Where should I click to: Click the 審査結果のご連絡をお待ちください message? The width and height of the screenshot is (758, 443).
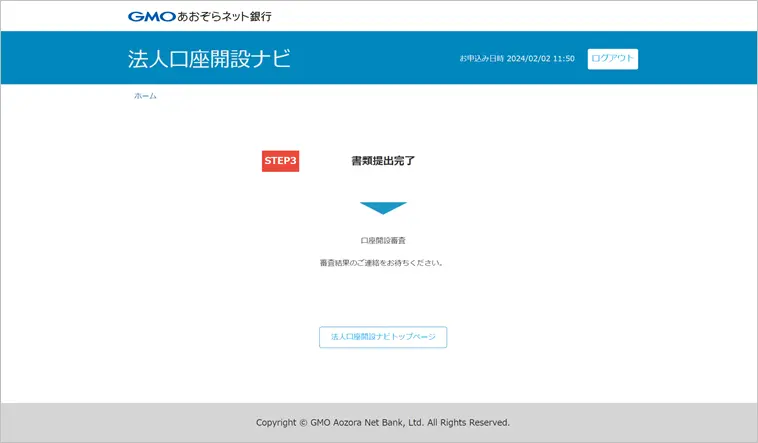pos(381,263)
